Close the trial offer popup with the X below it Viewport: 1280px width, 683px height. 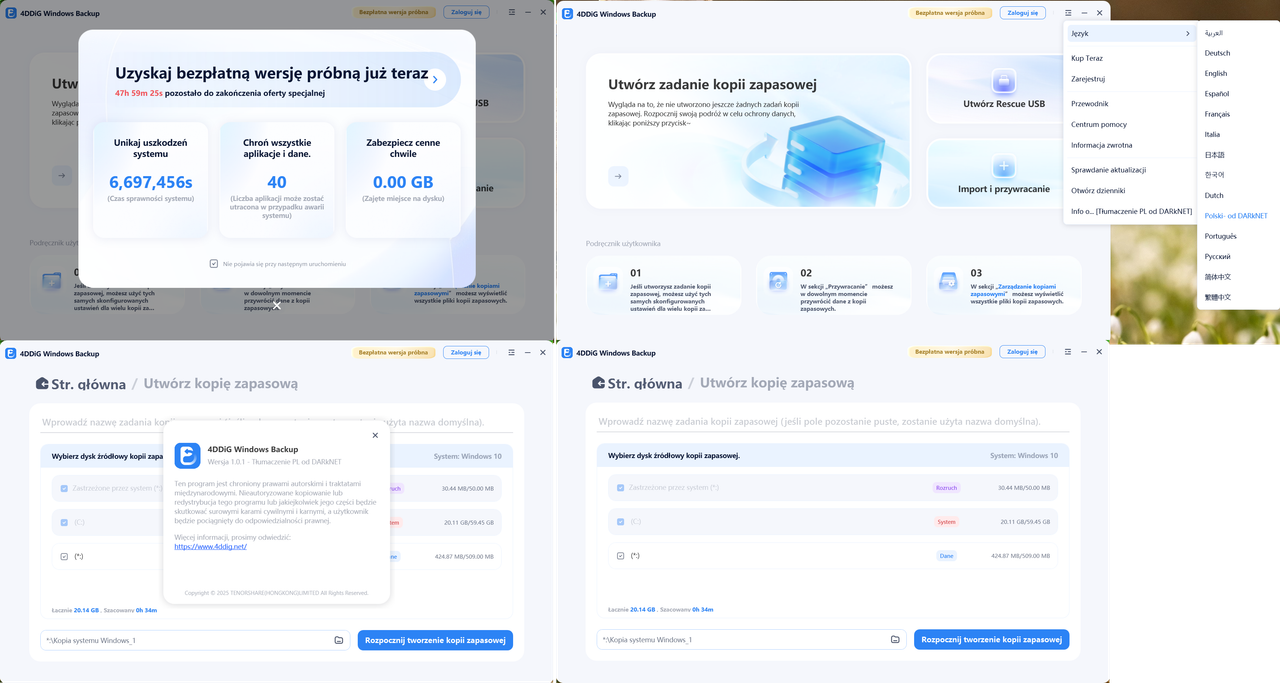click(277, 305)
